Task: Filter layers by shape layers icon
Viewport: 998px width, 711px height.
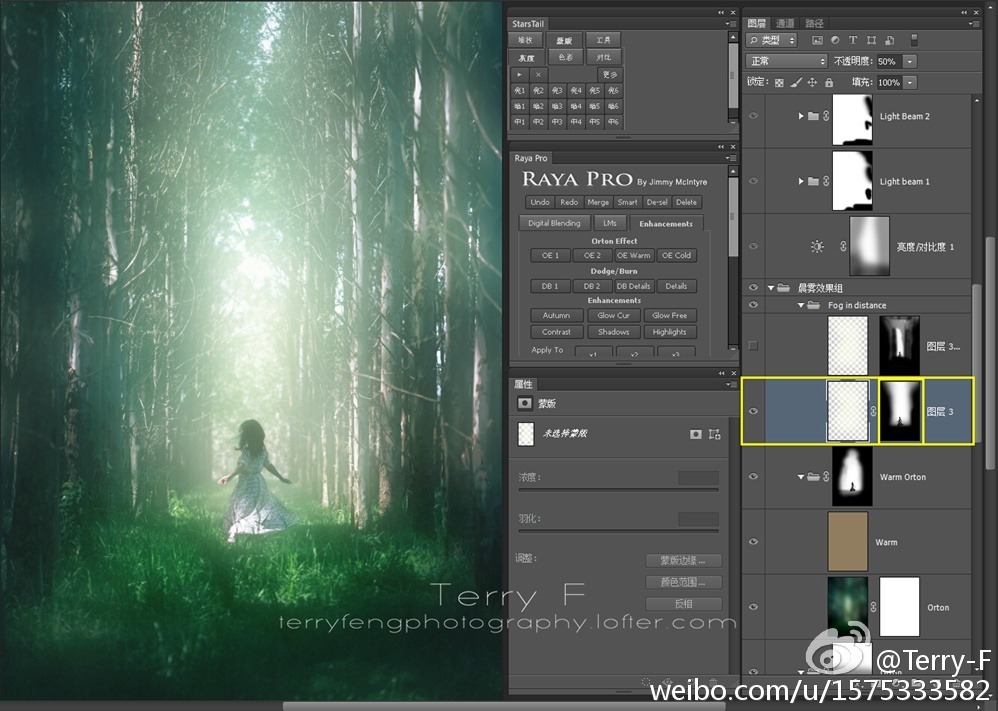Action: [x=871, y=40]
